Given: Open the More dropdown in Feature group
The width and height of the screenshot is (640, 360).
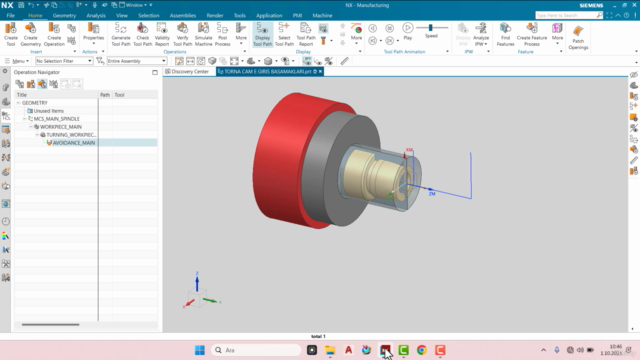Looking at the screenshot, I should point(557,33).
